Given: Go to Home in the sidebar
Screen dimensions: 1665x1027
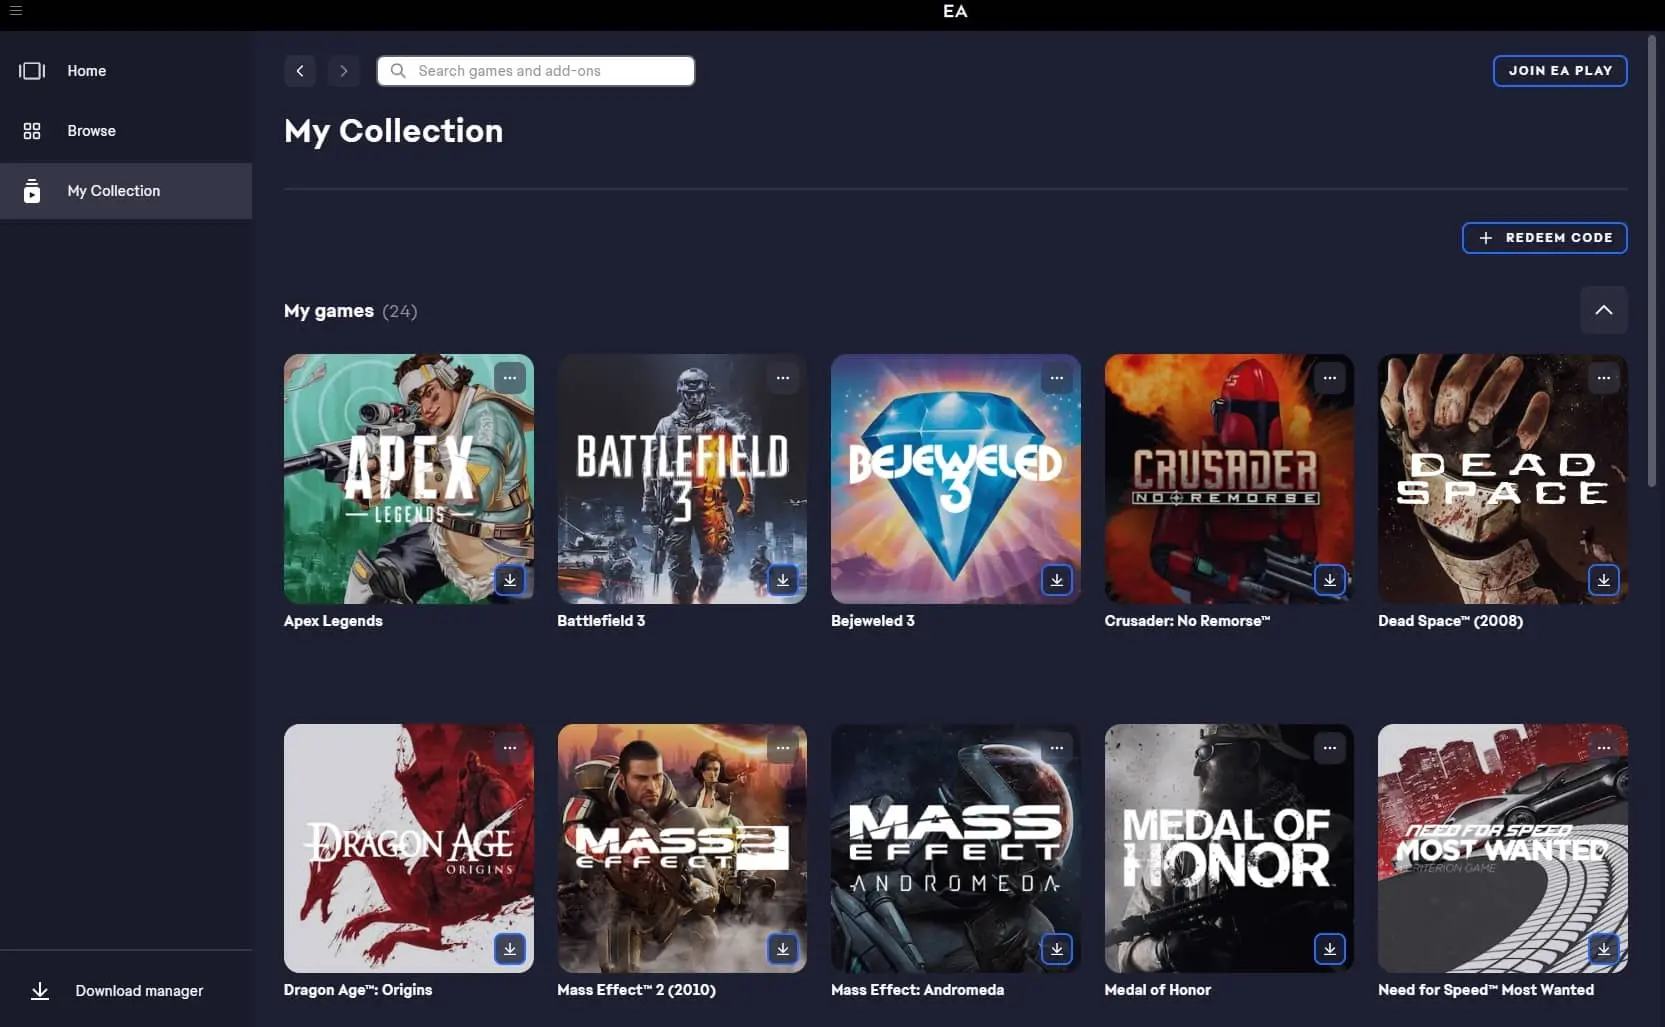Looking at the screenshot, I should point(126,71).
